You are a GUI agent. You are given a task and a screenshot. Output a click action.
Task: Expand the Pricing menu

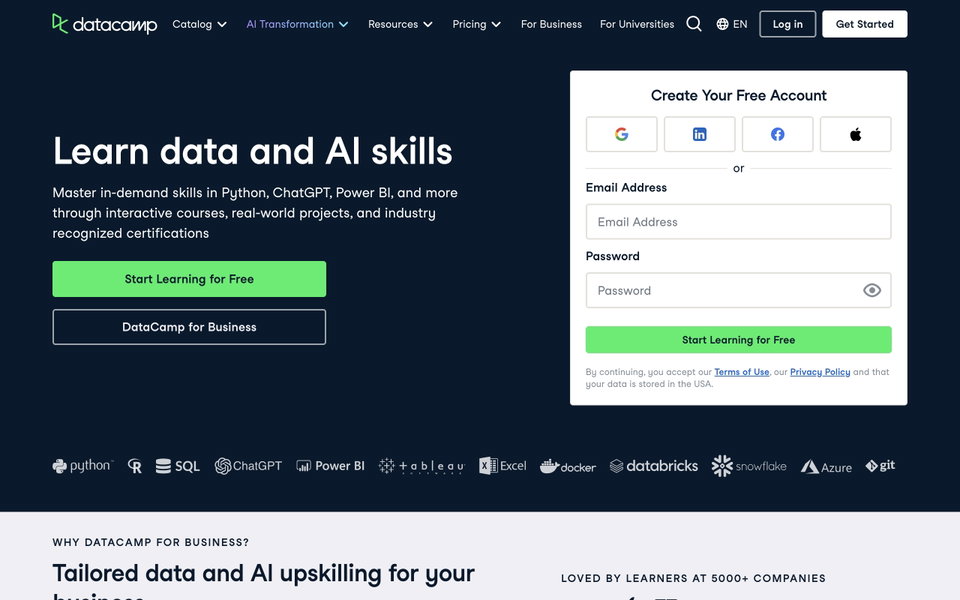tap(476, 24)
